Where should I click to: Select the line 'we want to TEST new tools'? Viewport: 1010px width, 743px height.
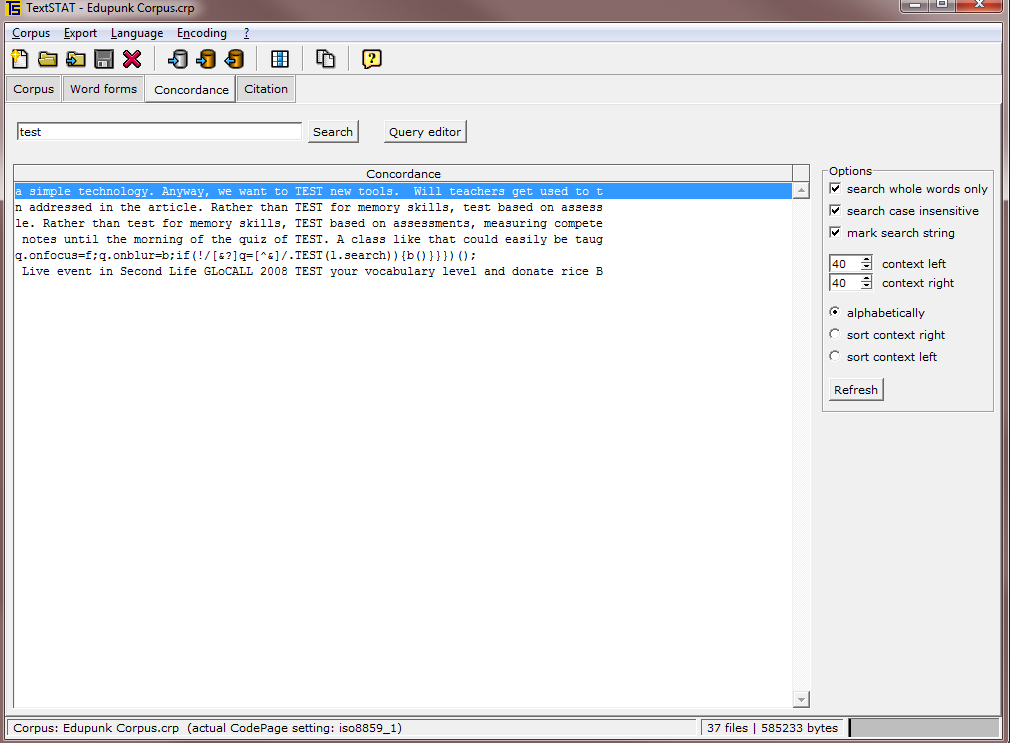pyautogui.click(x=403, y=191)
